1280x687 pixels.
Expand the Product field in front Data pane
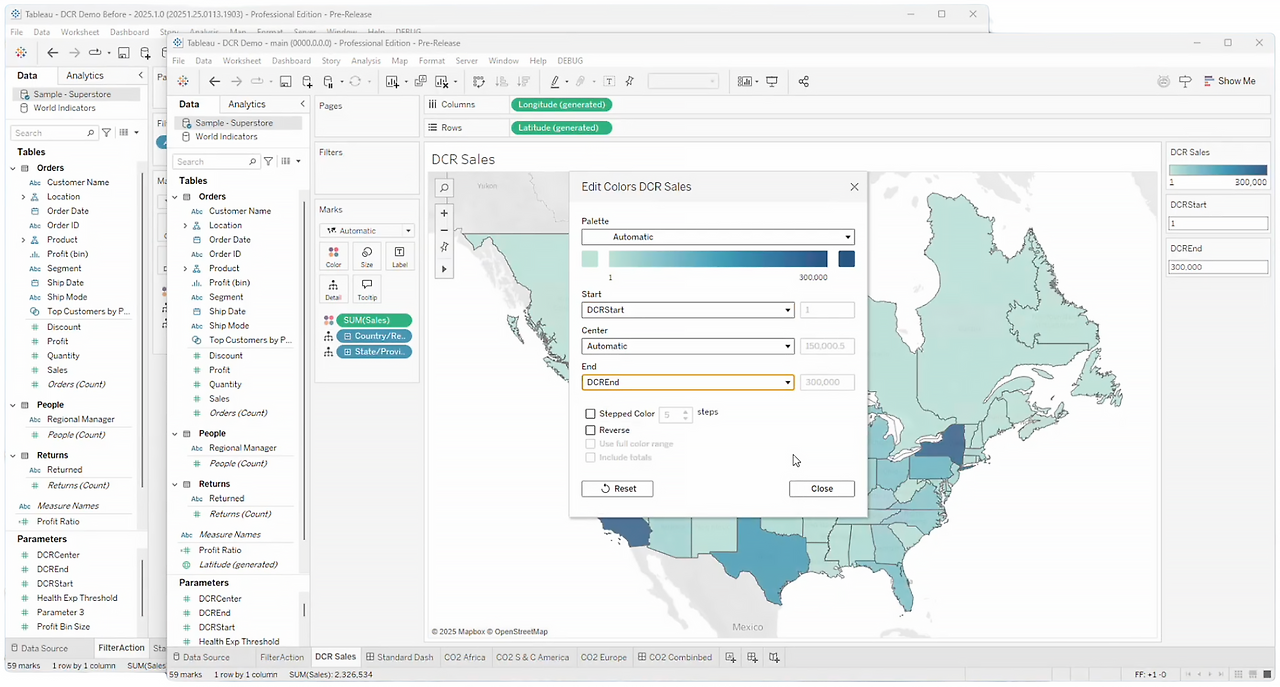pos(185,268)
